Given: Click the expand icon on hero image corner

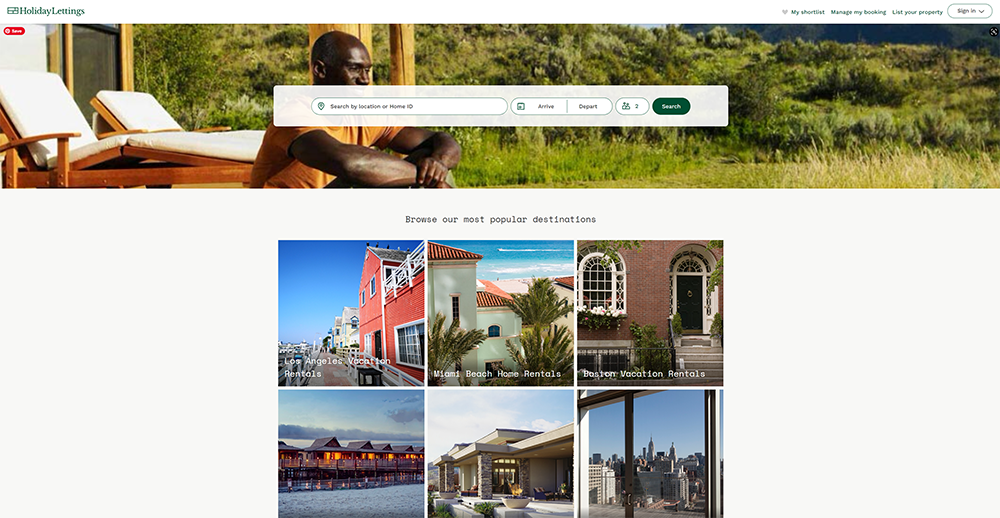Looking at the screenshot, I should click(993, 31).
